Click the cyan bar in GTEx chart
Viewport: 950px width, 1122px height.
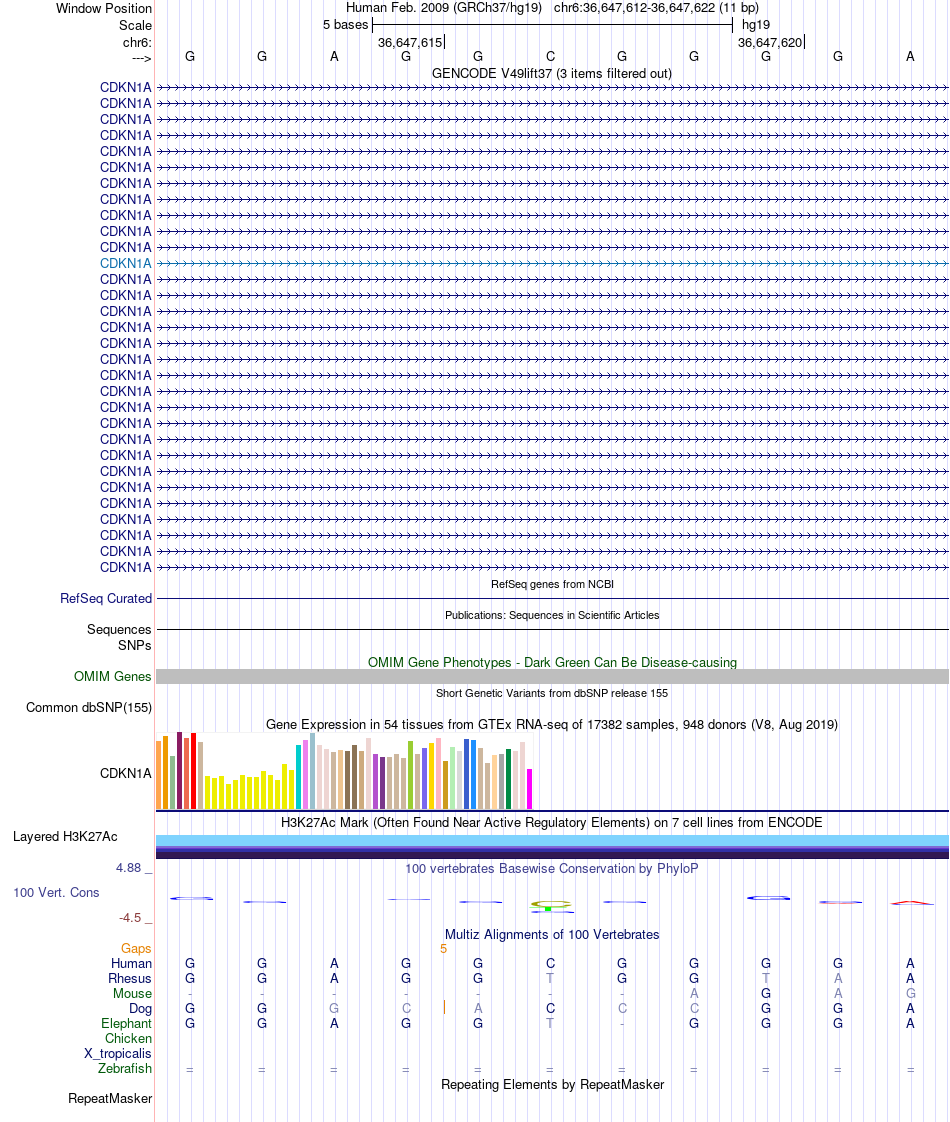[x=299, y=777]
